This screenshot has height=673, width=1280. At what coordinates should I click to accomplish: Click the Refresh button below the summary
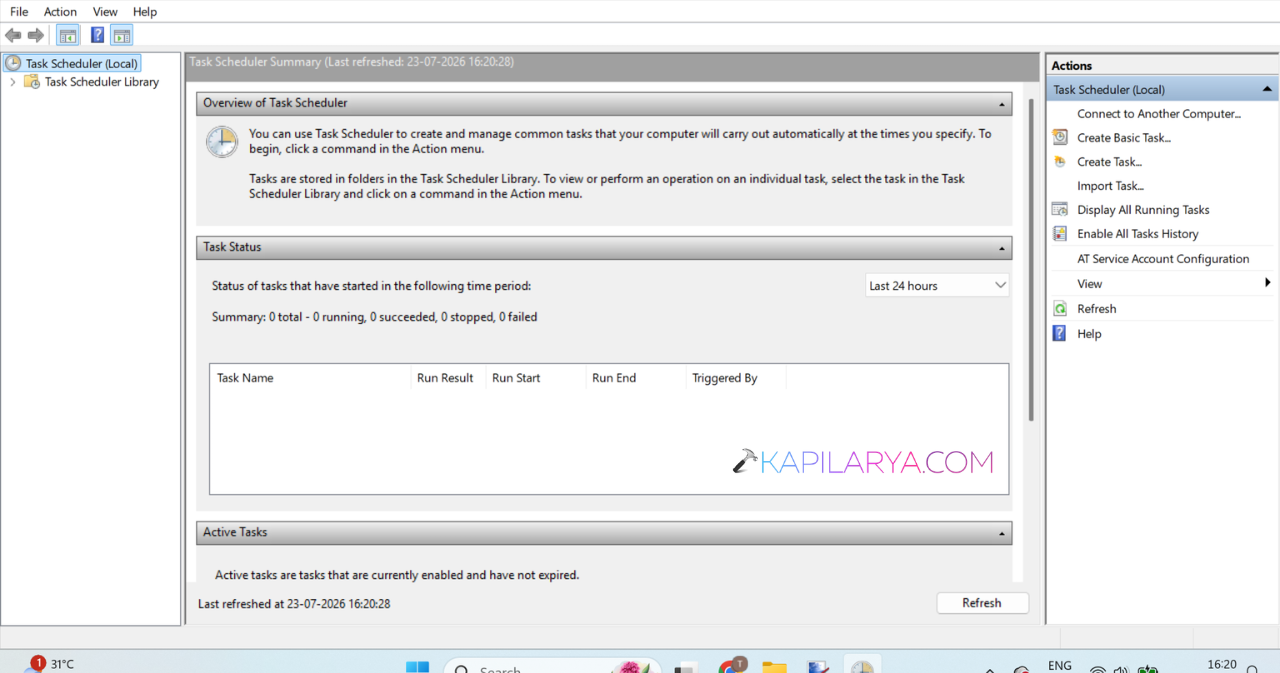pos(982,603)
